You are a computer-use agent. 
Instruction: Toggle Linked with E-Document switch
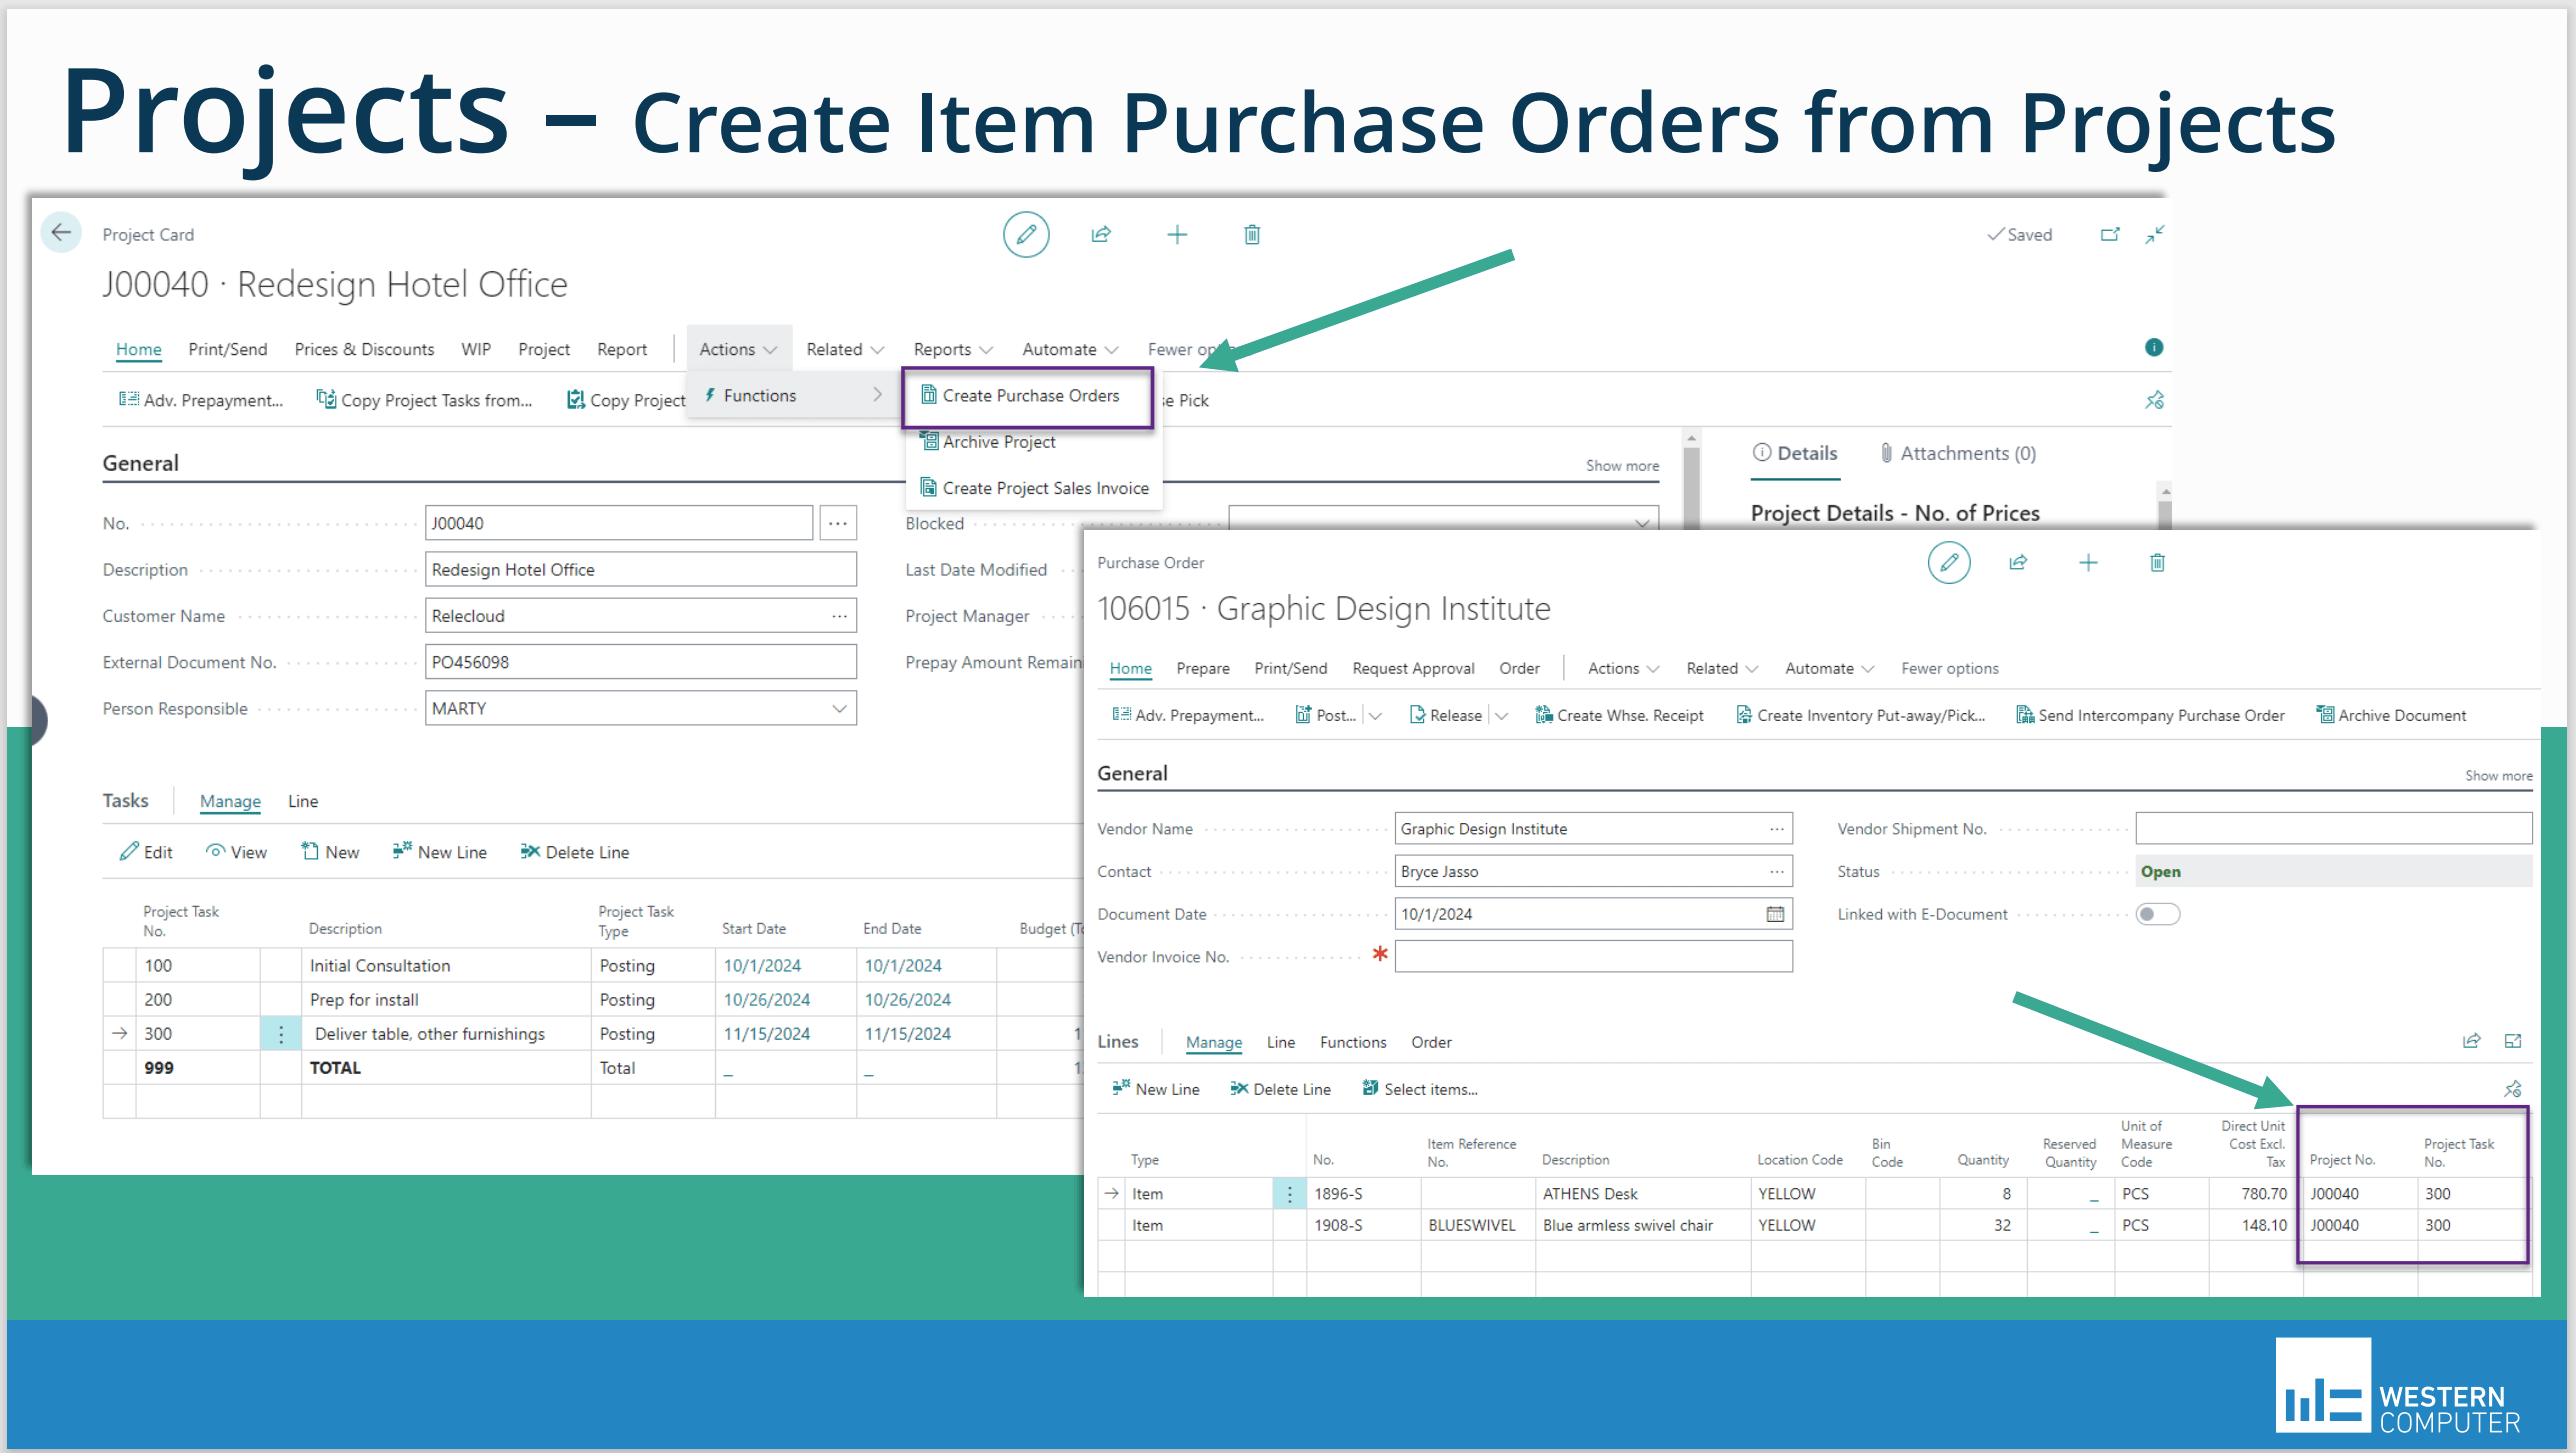pyautogui.click(x=2157, y=914)
